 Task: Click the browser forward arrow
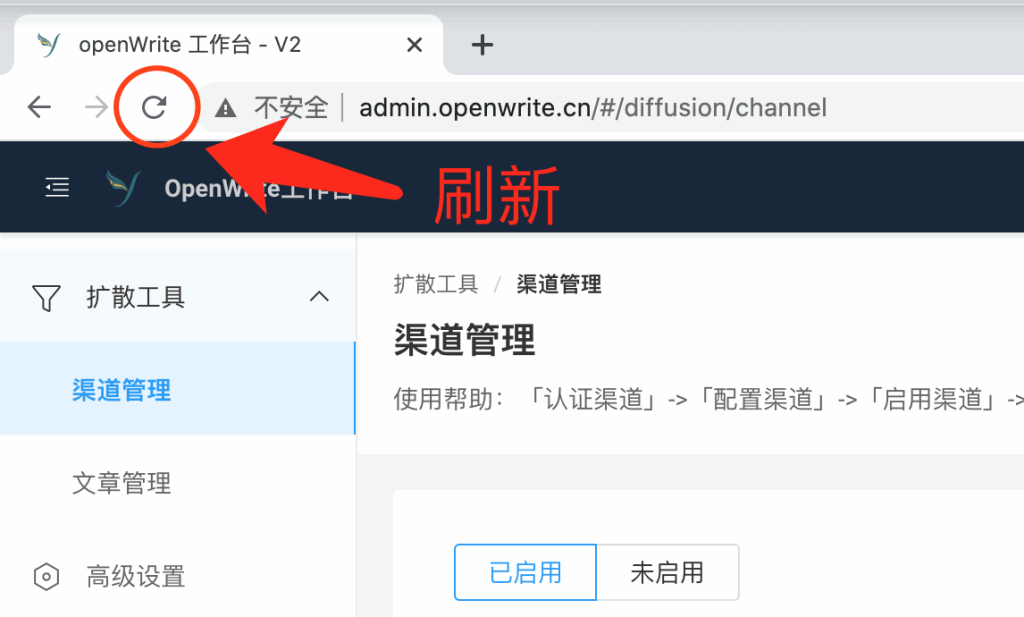[x=96, y=107]
